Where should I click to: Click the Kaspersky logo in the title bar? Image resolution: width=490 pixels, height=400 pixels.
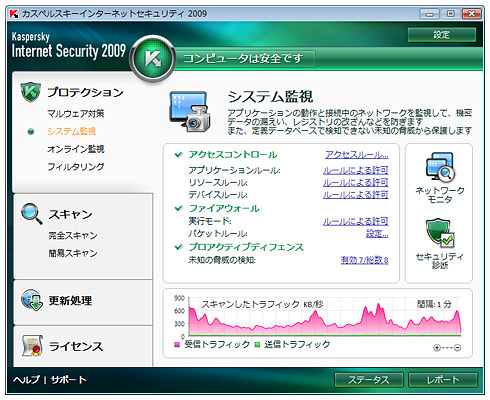click(x=14, y=14)
